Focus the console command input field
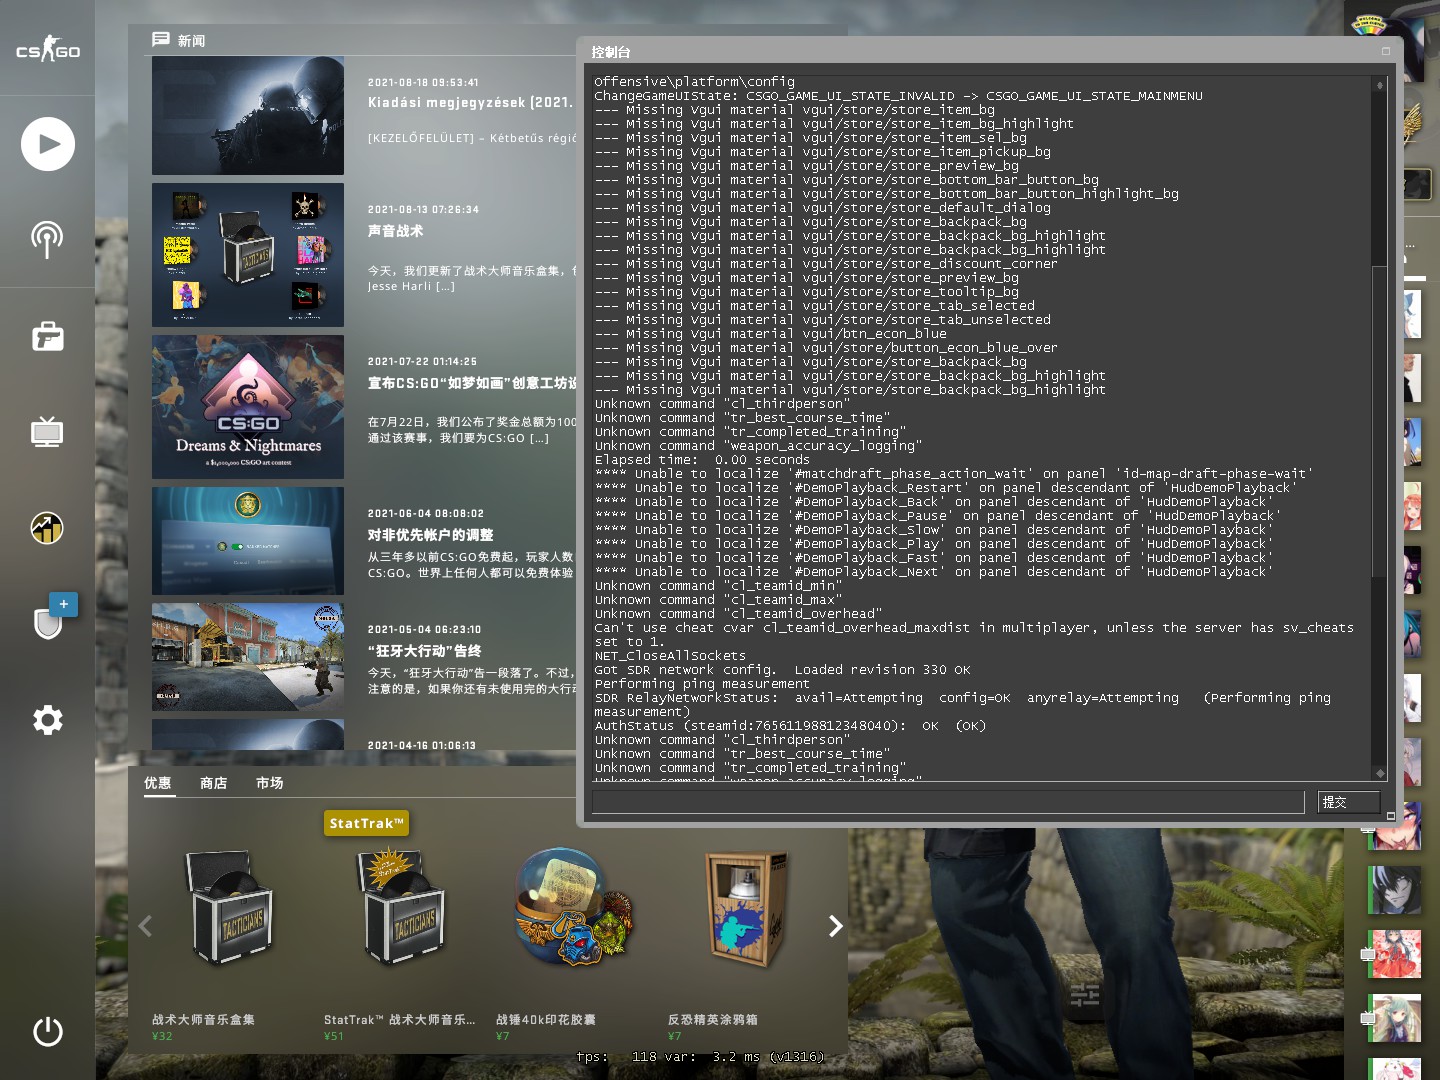 point(948,802)
